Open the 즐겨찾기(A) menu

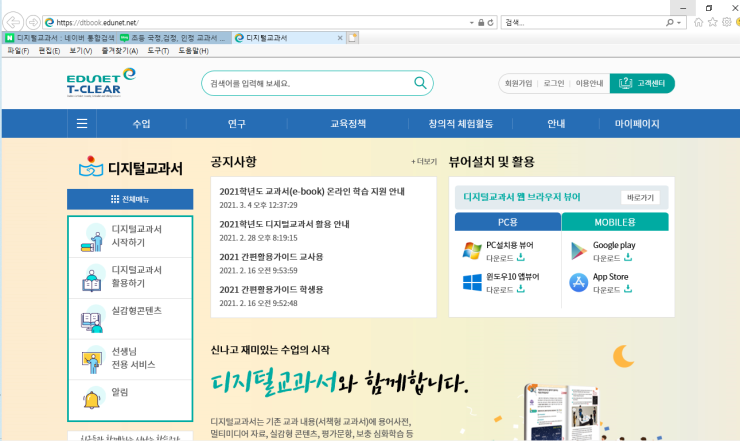pos(119,51)
